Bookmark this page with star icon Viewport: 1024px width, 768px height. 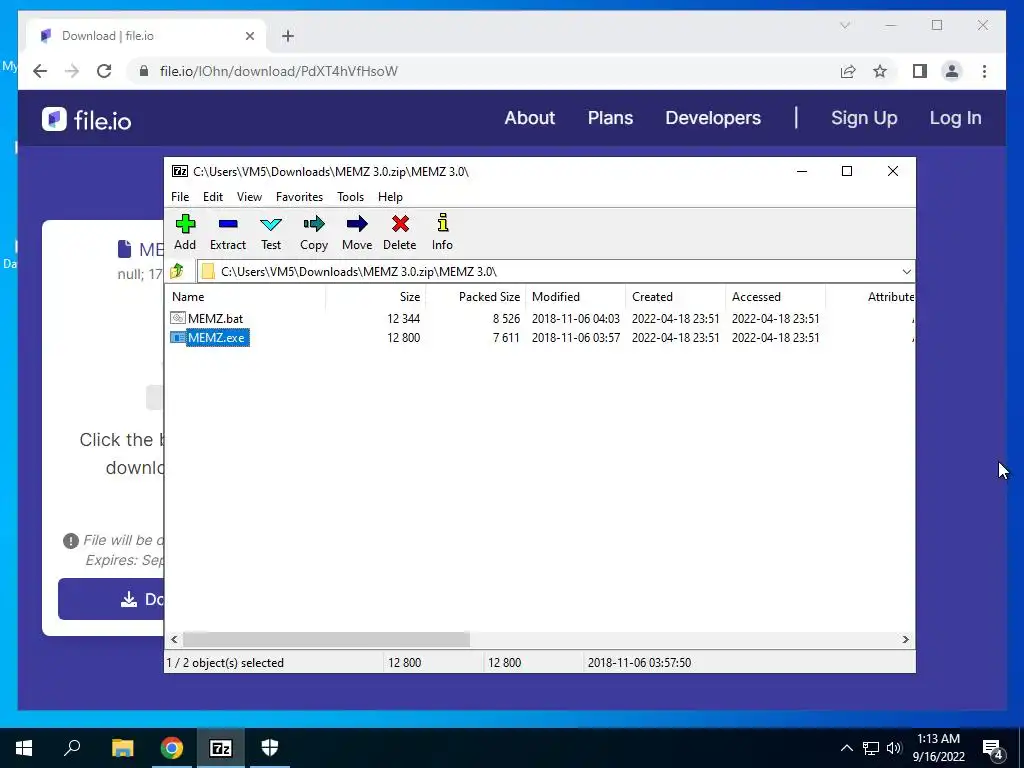point(880,71)
